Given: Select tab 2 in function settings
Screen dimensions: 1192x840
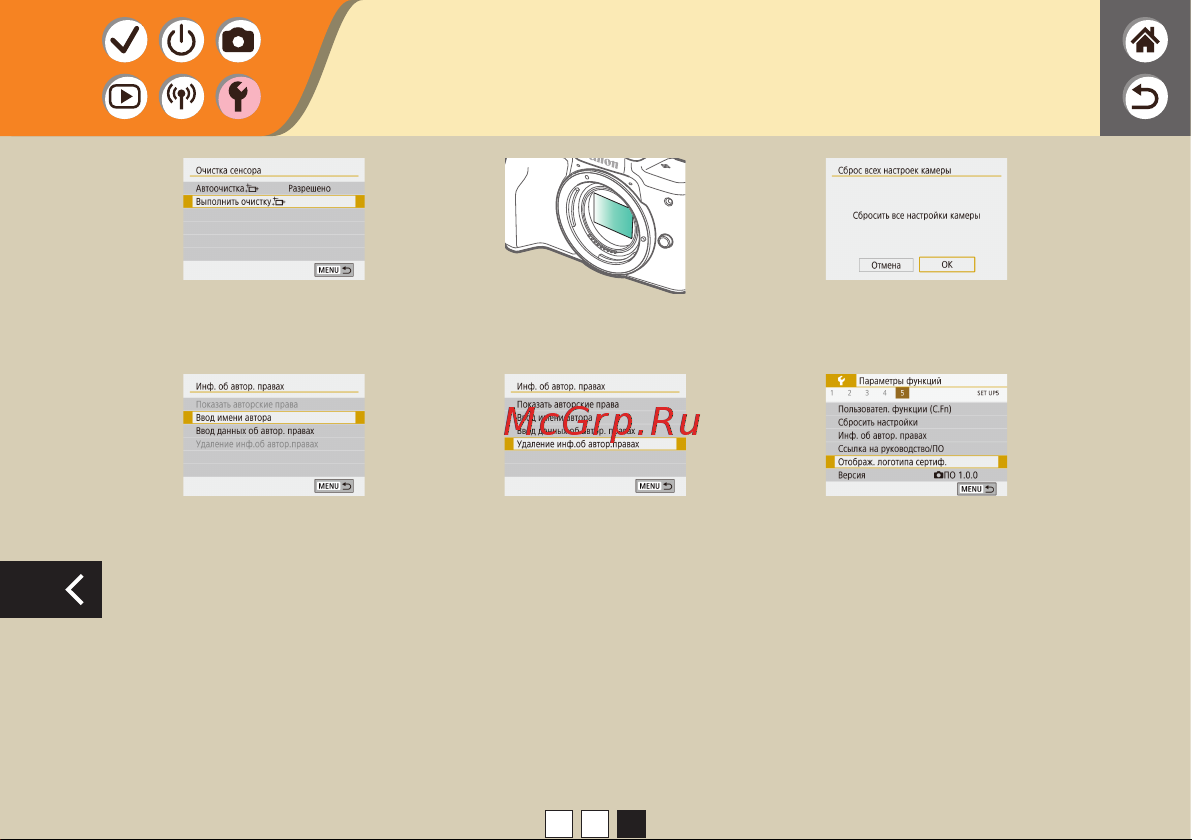Looking at the screenshot, I should [x=849, y=393].
